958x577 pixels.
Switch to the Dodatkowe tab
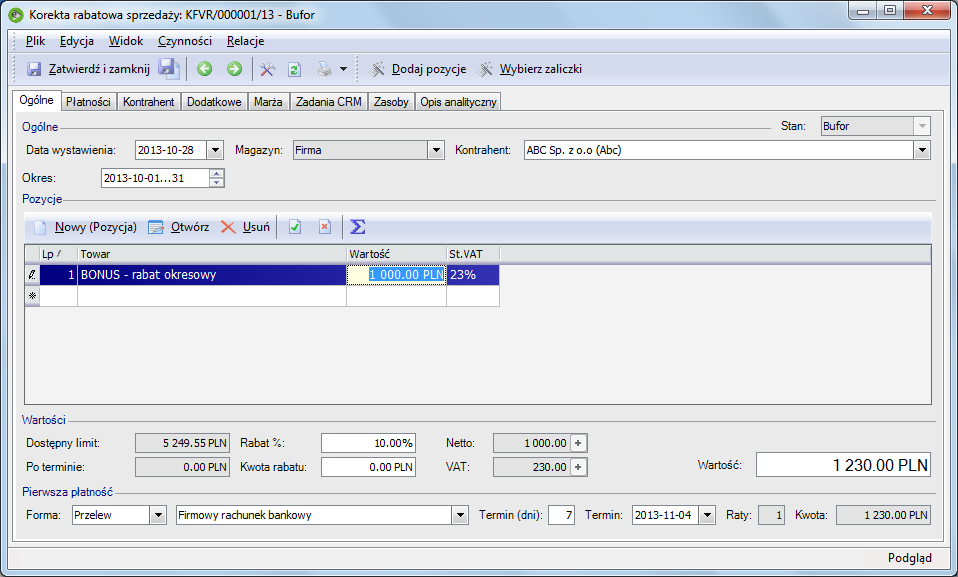214,101
